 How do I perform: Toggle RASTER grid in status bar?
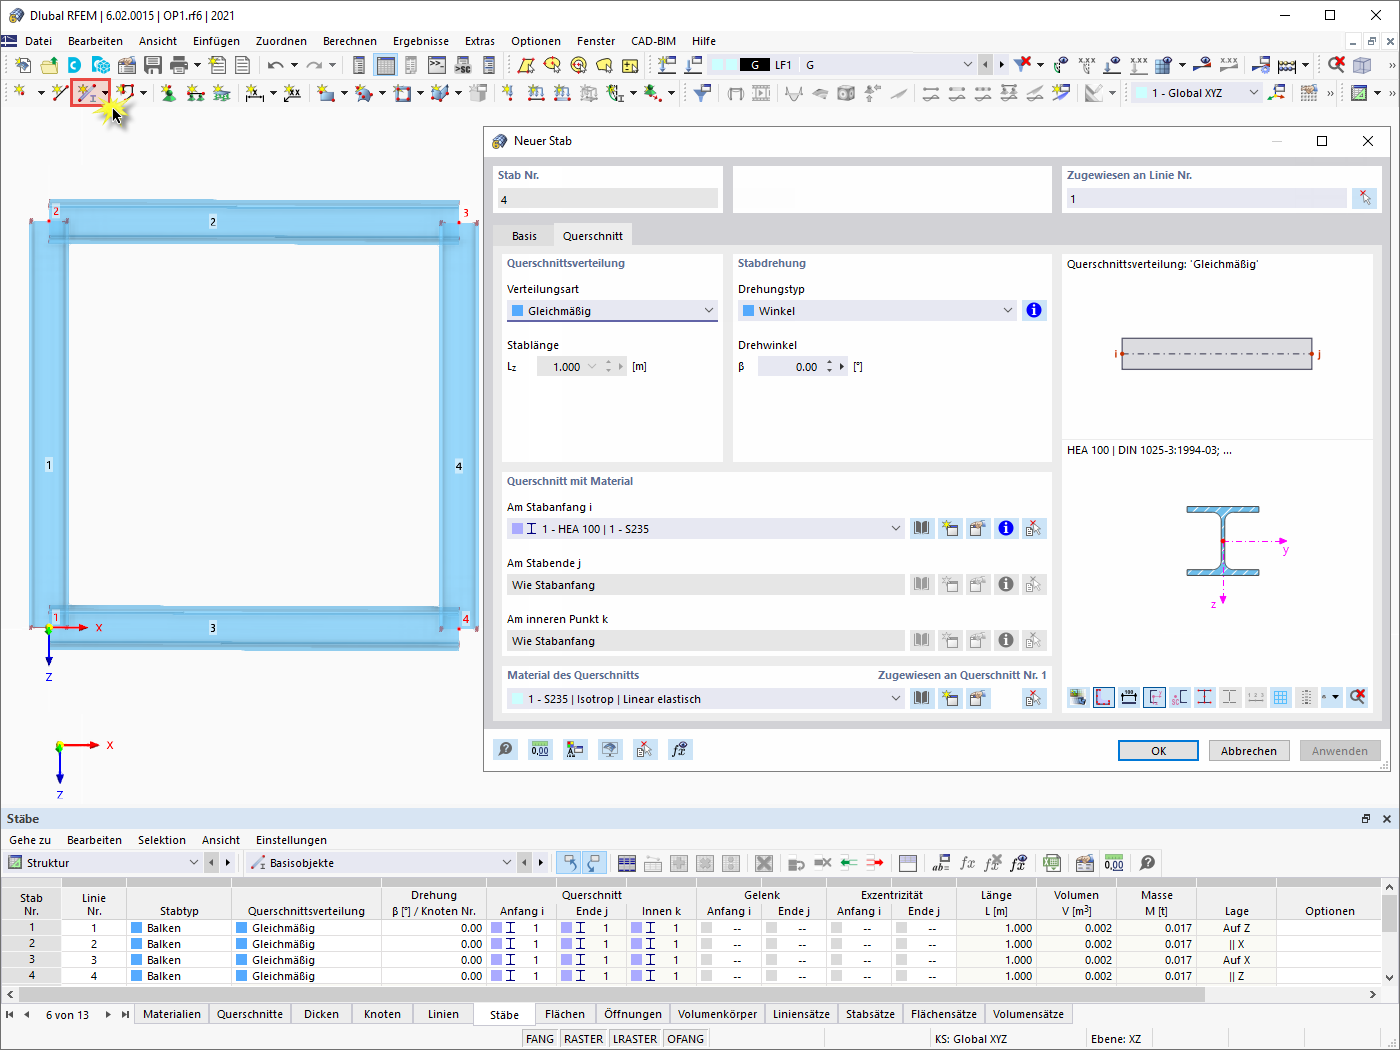pyautogui.click(x=583, y=1039)
